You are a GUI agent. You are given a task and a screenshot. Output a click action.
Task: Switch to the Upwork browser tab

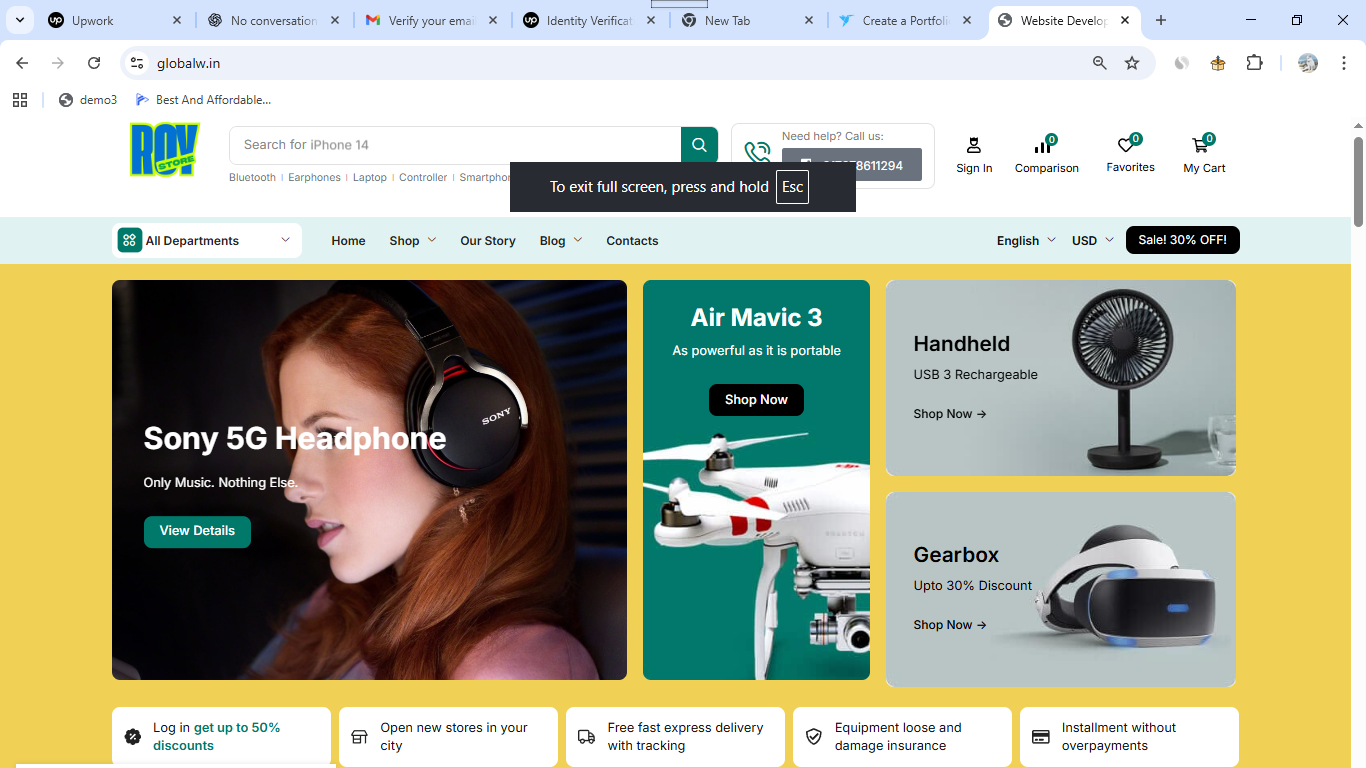[x=92, y=20]
